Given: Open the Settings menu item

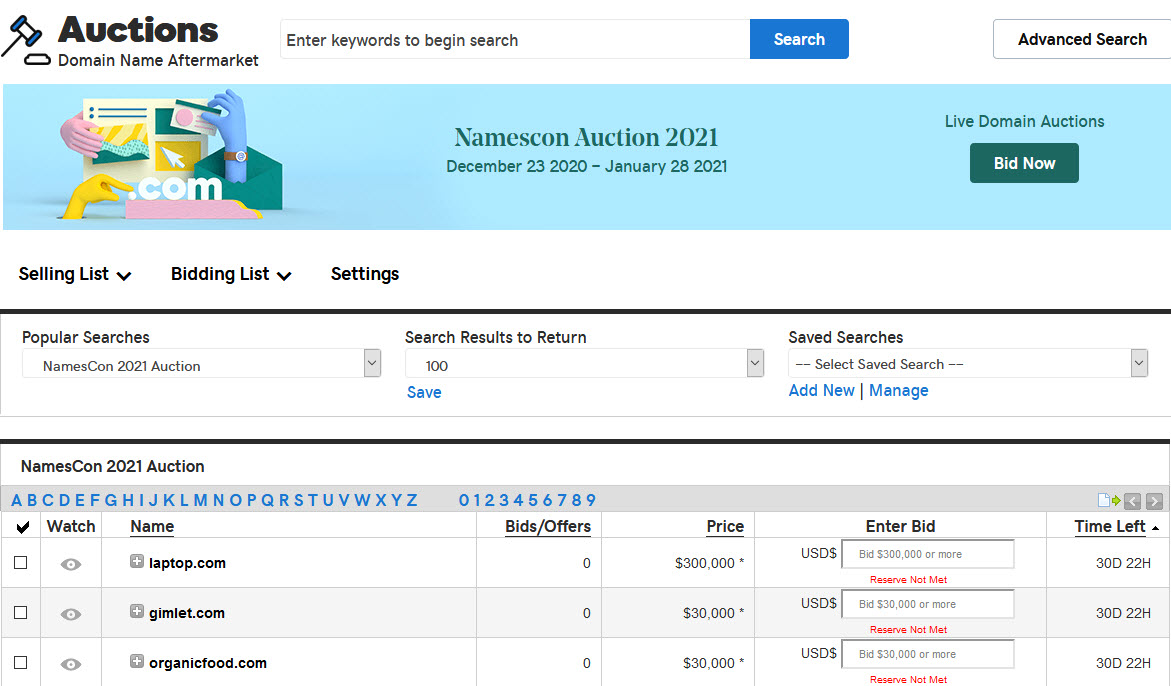Looking at the screenshot, I should tap(365, 274).
